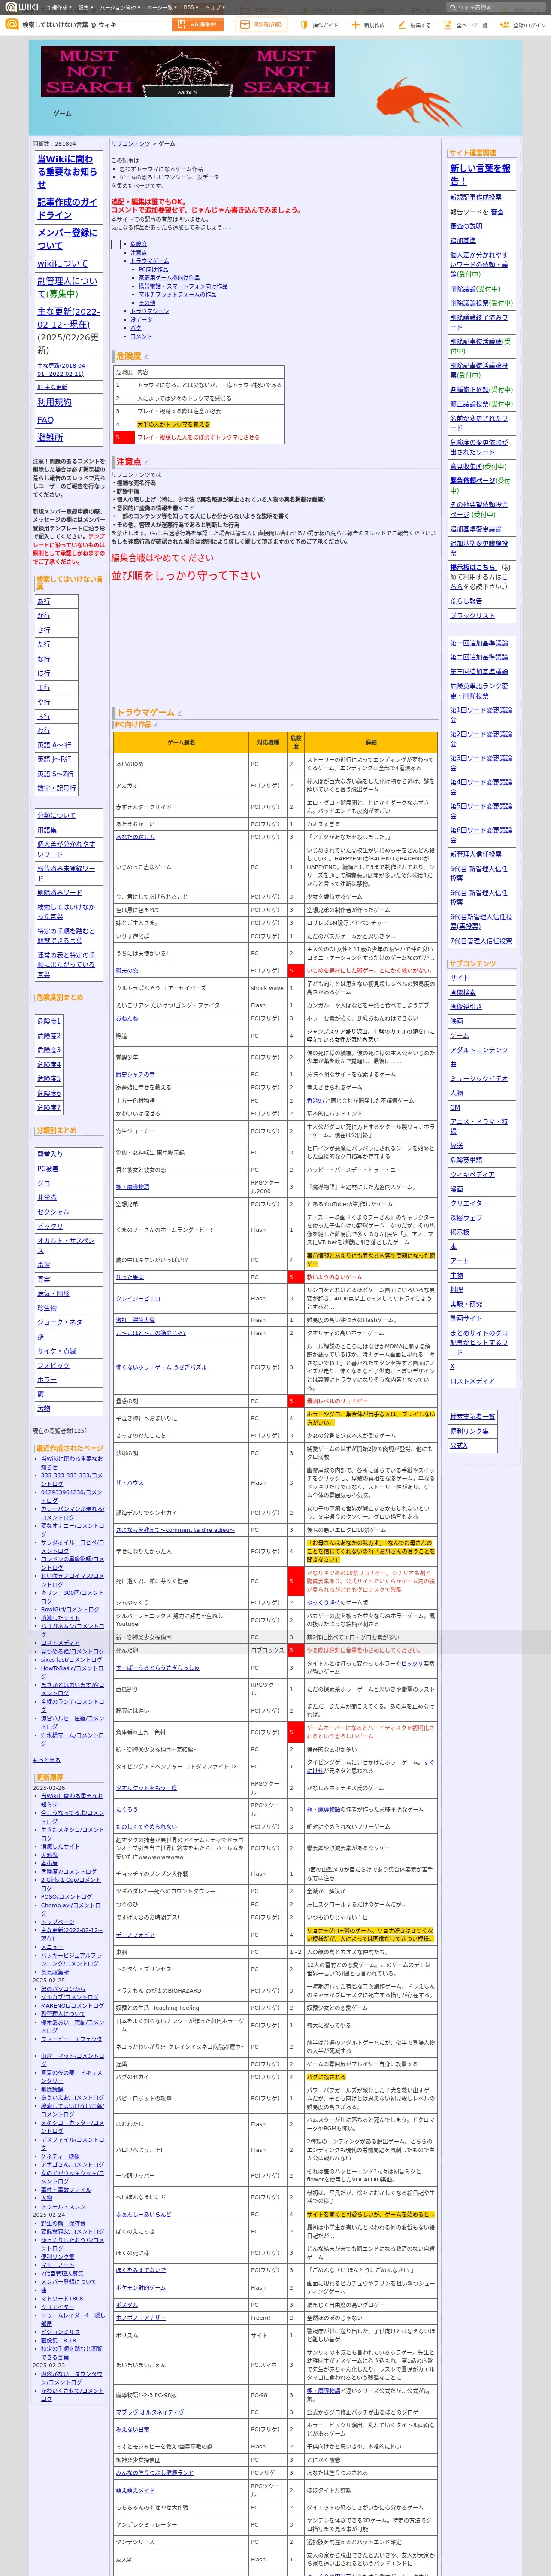
Task: Open 第一回追加基準議論 in right sidebar
Action: pyautogui.click(x=479, y=643)
